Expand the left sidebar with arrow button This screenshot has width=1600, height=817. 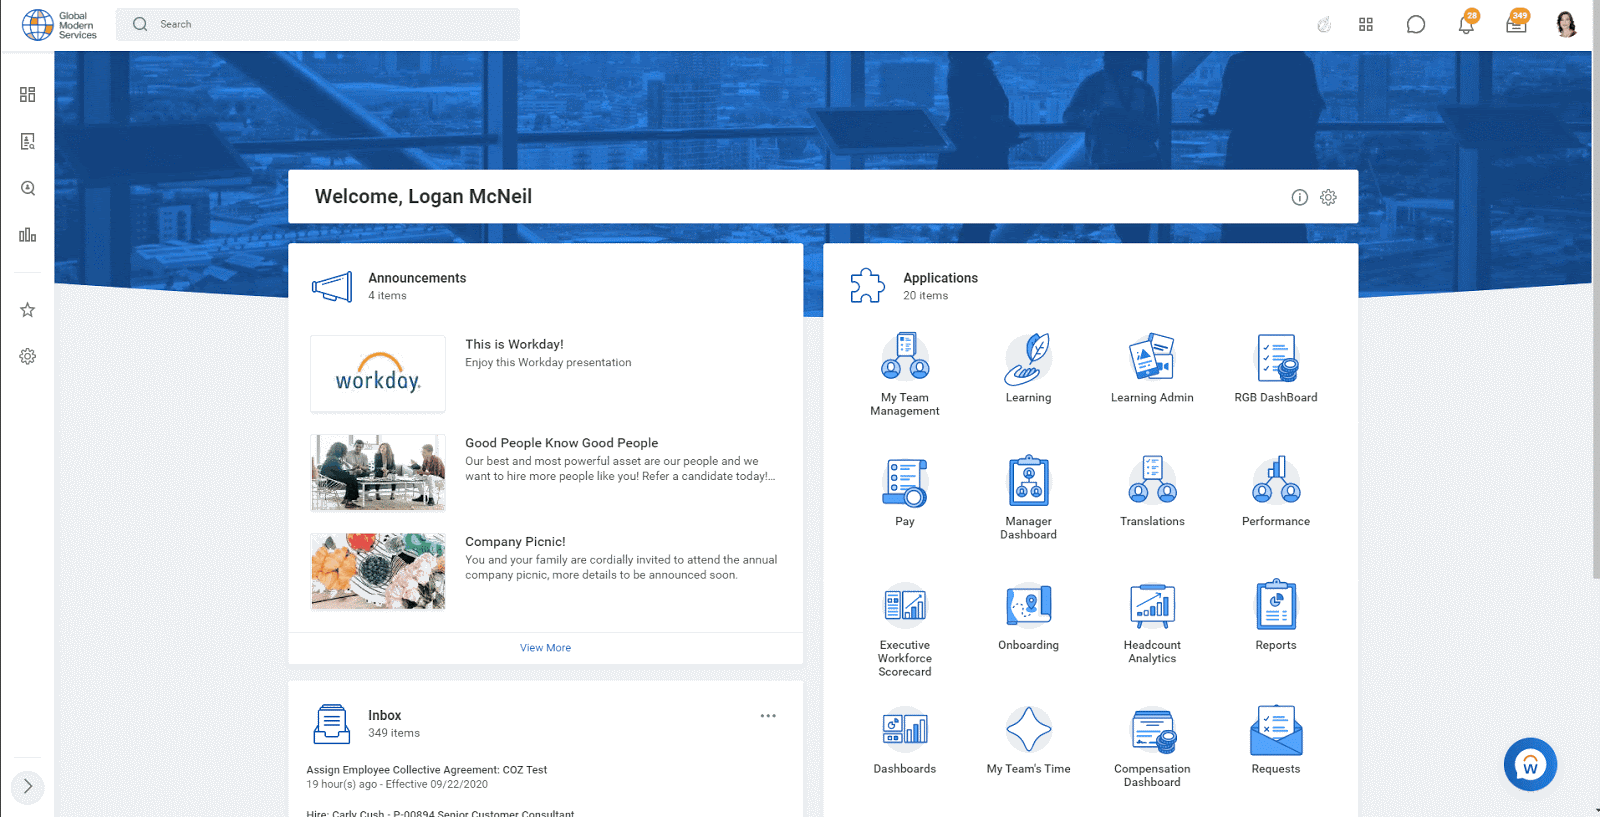(x=28, y=786)
